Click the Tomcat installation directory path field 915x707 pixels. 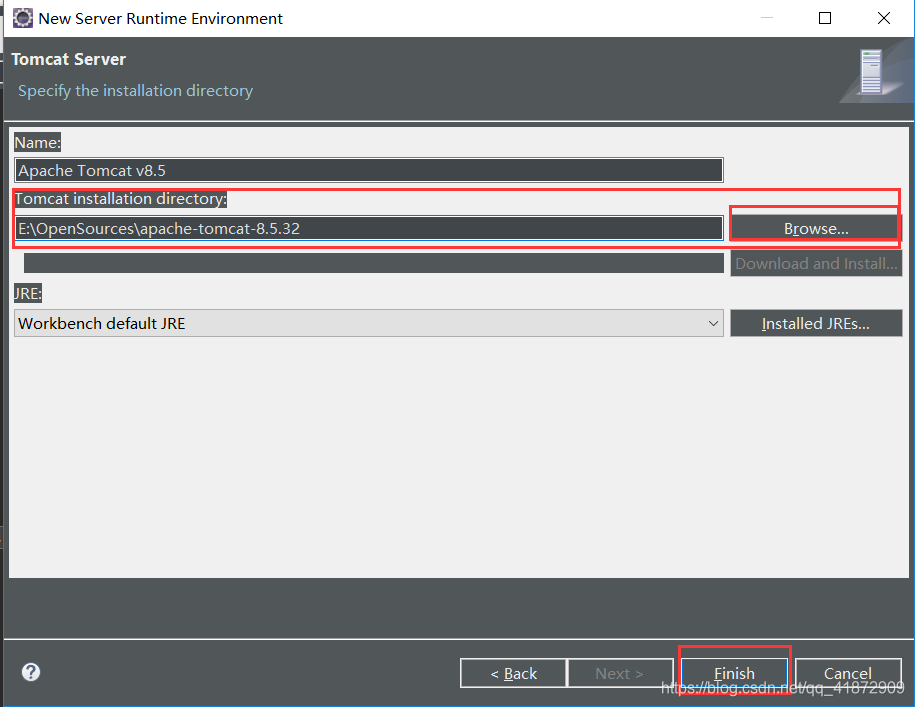(x=369, y=228)
